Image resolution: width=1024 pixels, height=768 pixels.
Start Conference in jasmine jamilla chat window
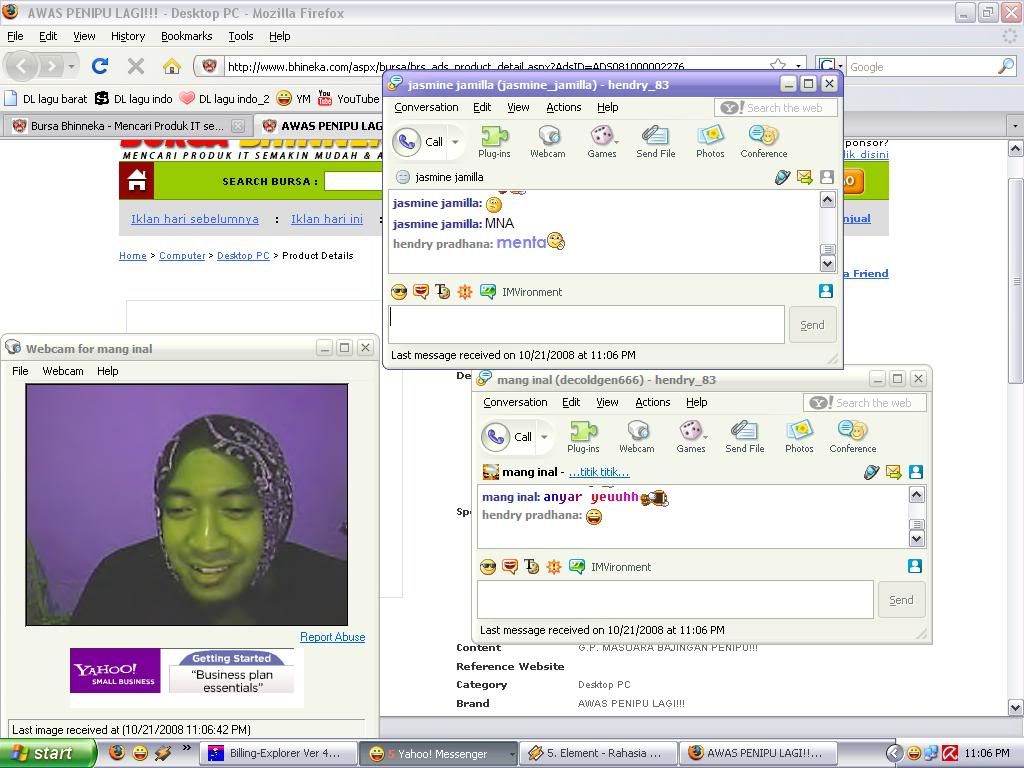click(763, 142)
